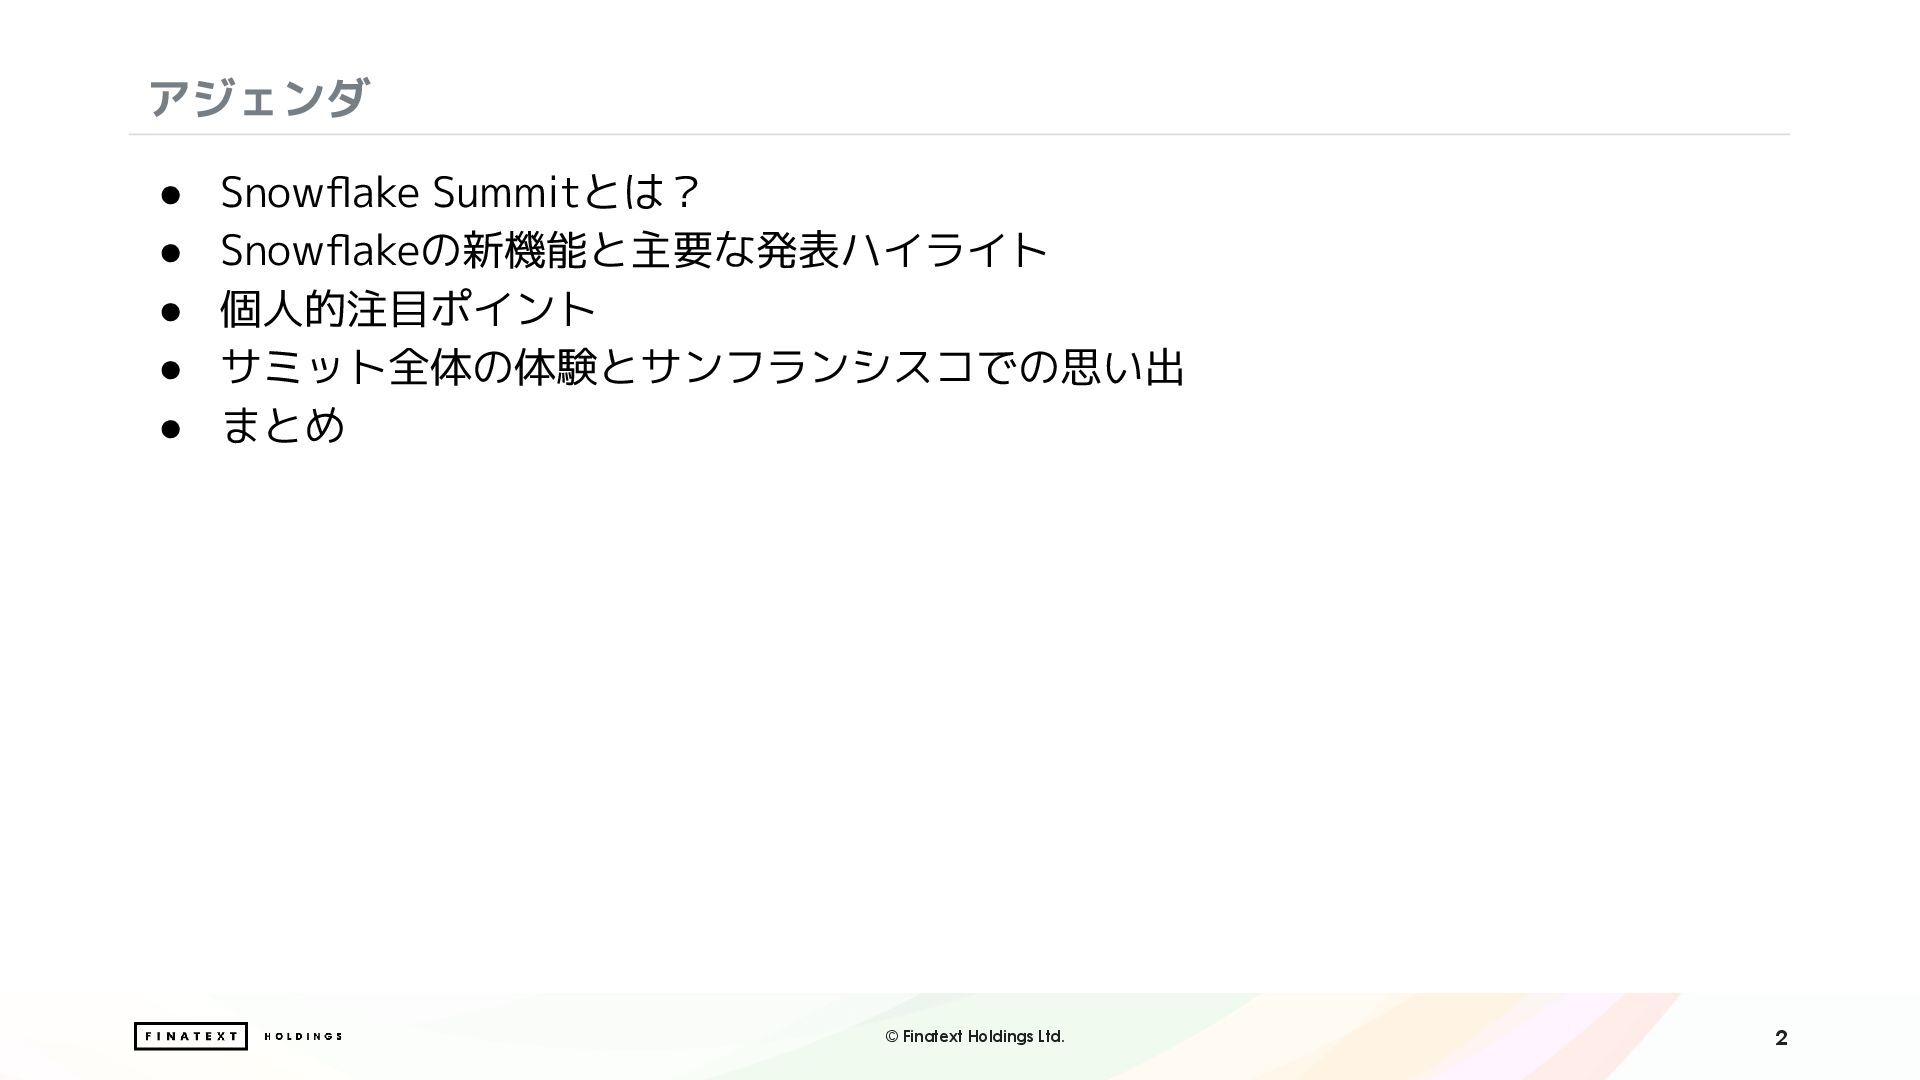This screenshot has height=1080, width=1920.
Task: Click the slide page number 2
Action: (1781, 1038)
